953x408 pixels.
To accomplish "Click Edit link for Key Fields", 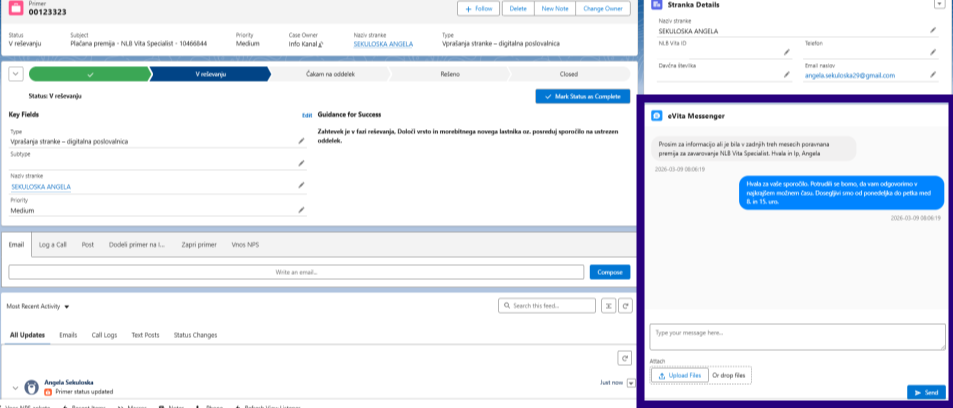I will tap(307, 115).
